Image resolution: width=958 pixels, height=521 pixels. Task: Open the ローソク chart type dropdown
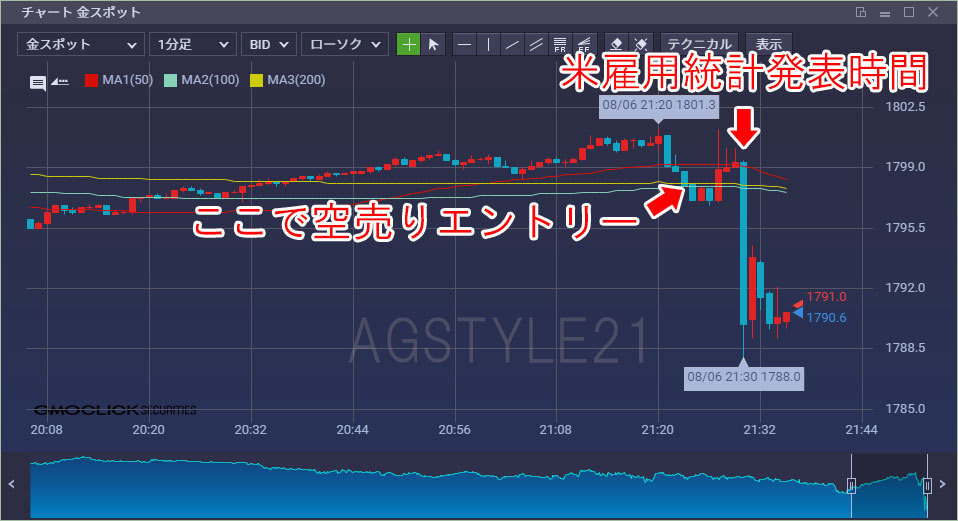345,44
